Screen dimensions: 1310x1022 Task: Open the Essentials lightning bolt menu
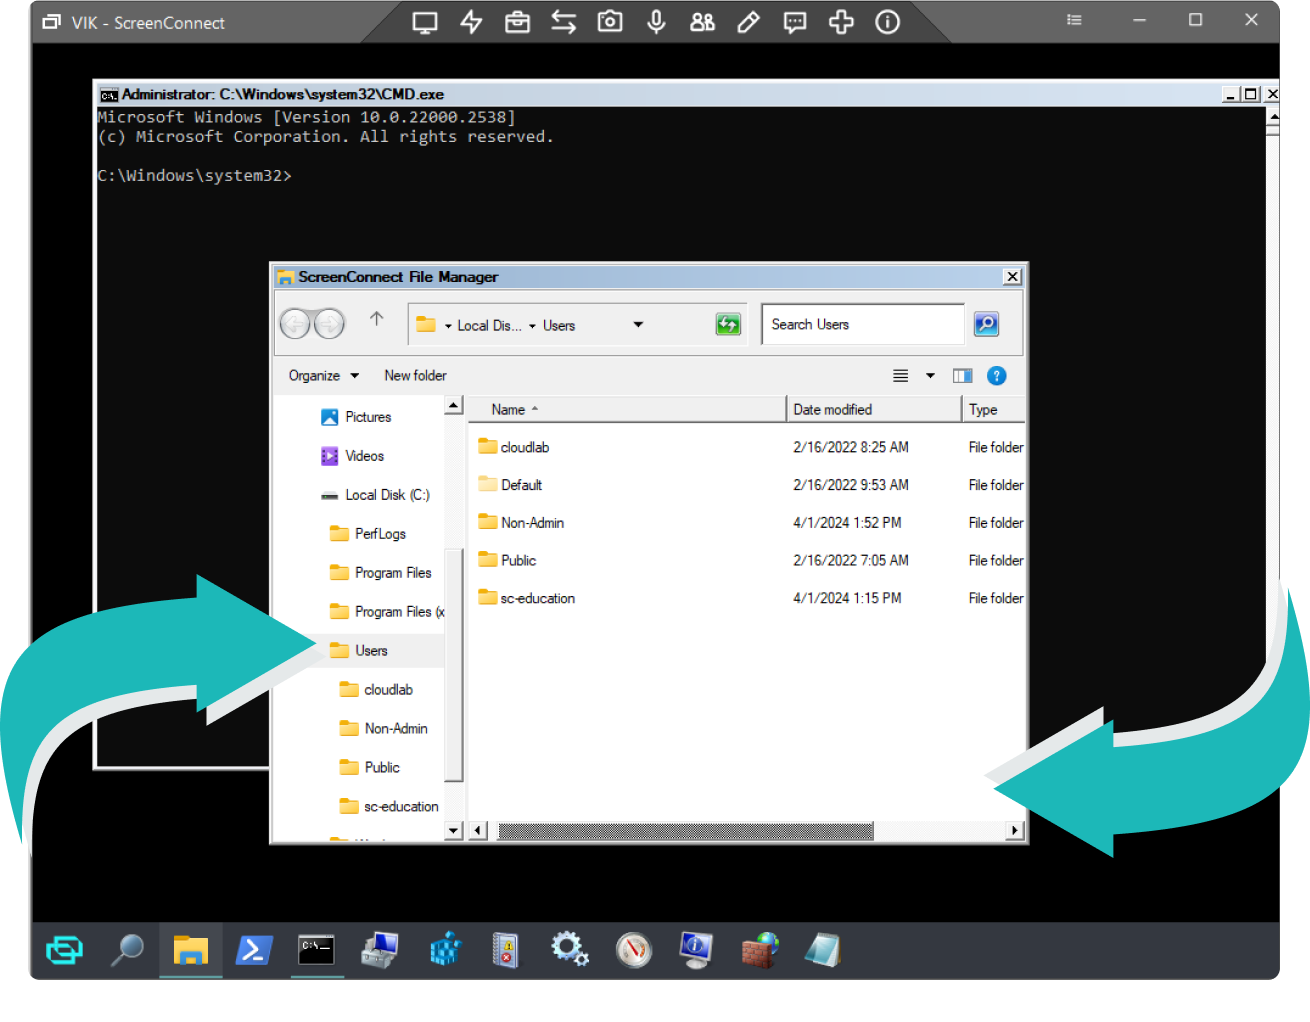471,22
